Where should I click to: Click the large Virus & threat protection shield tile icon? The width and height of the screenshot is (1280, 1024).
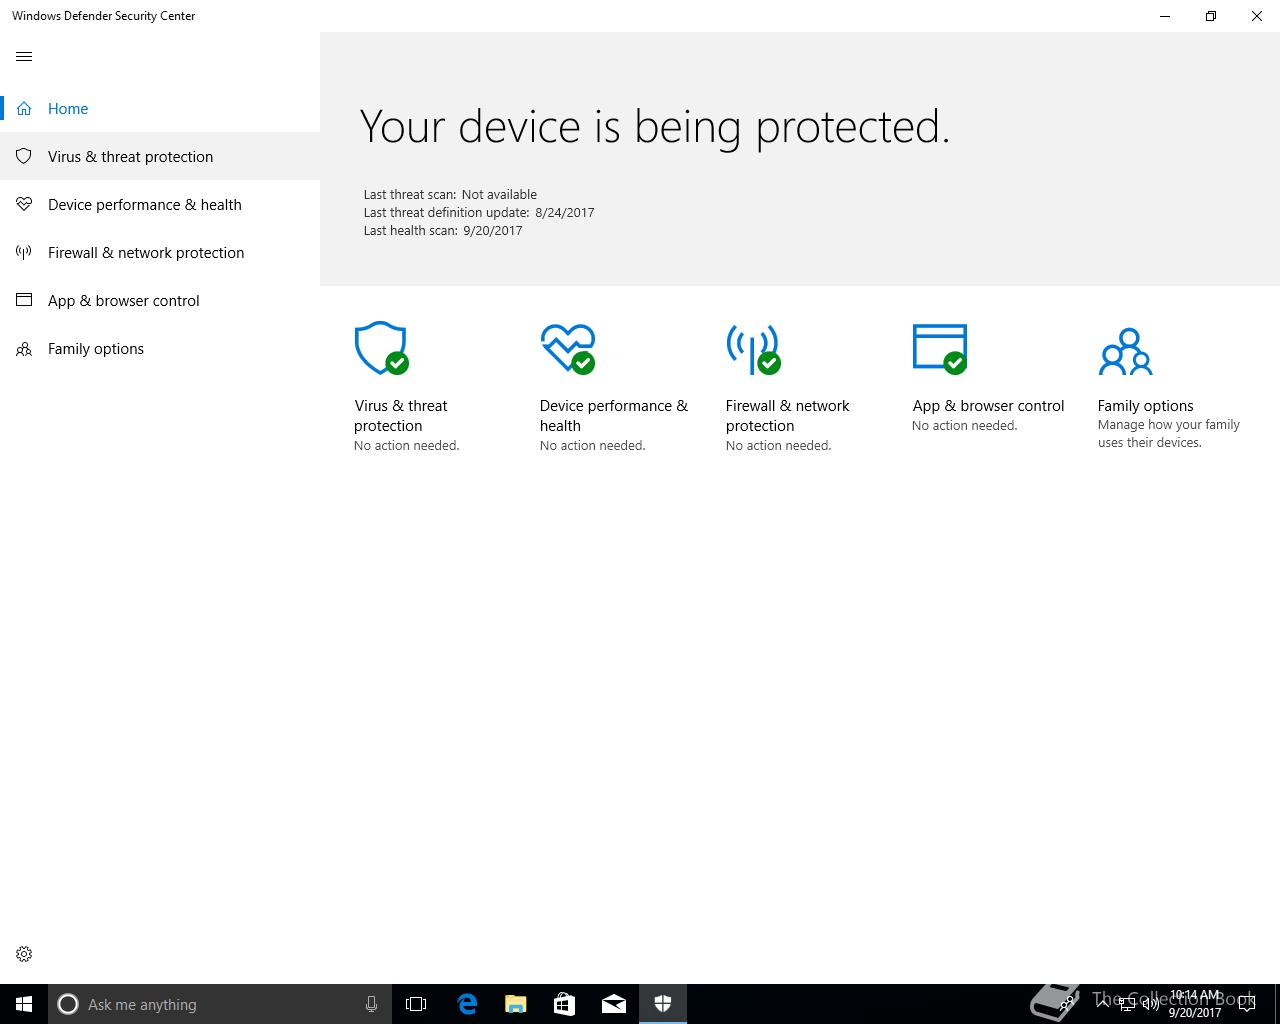381,348
